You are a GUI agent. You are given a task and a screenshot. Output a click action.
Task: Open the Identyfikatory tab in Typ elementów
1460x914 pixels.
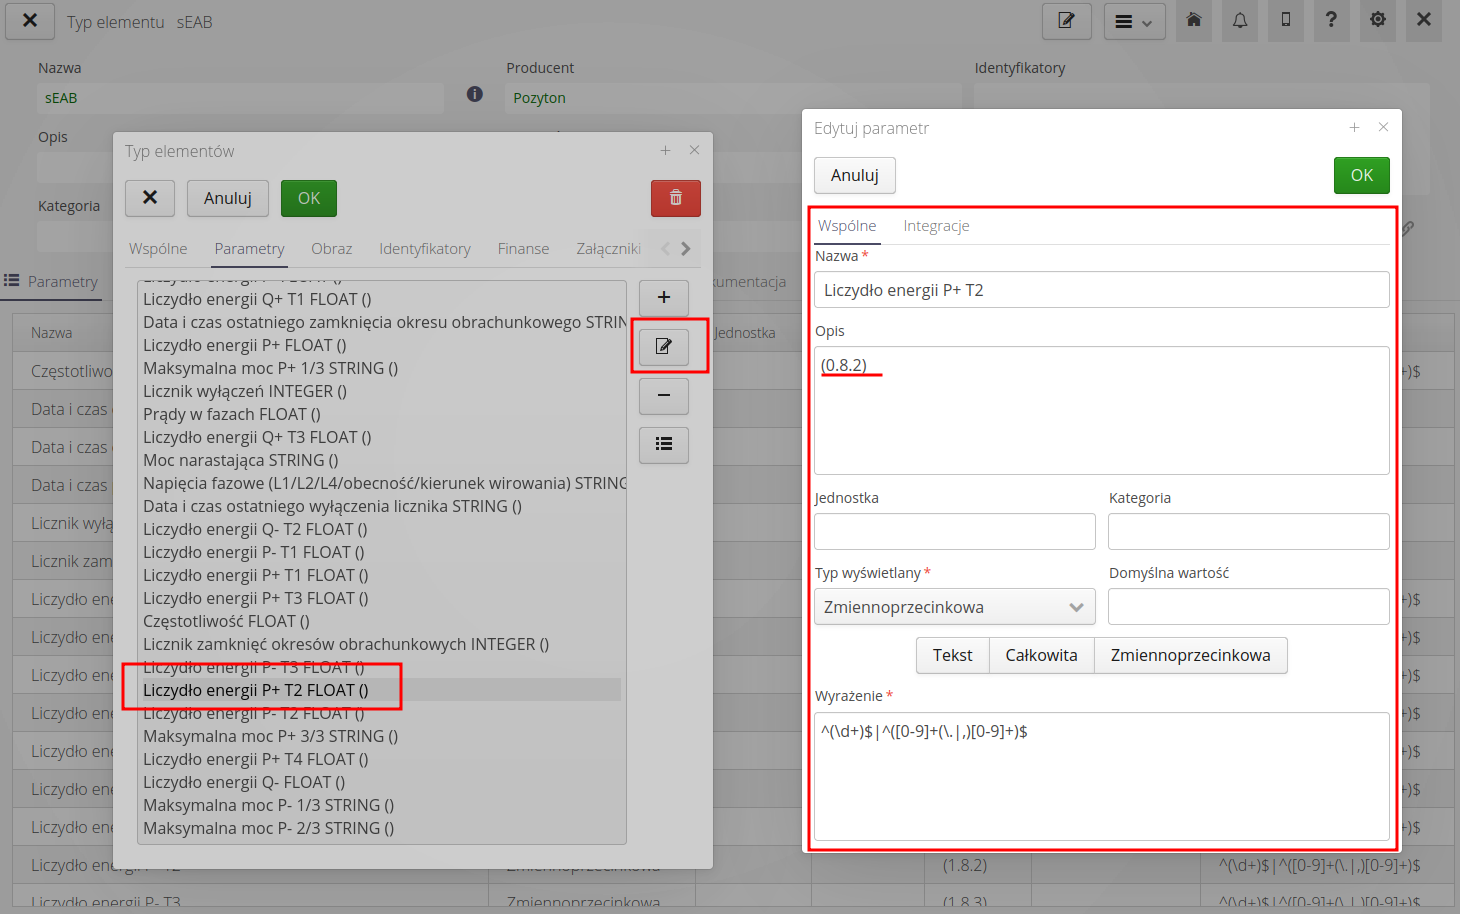point(424,249)
